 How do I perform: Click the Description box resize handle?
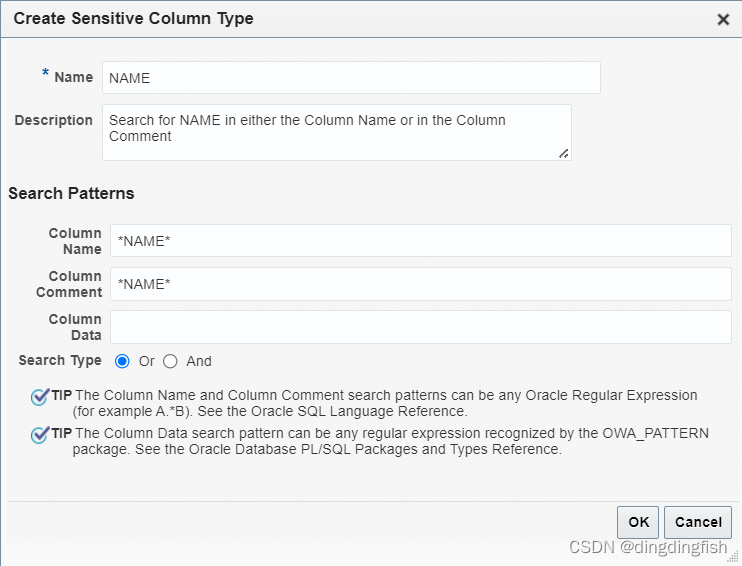tap(564, 153)
